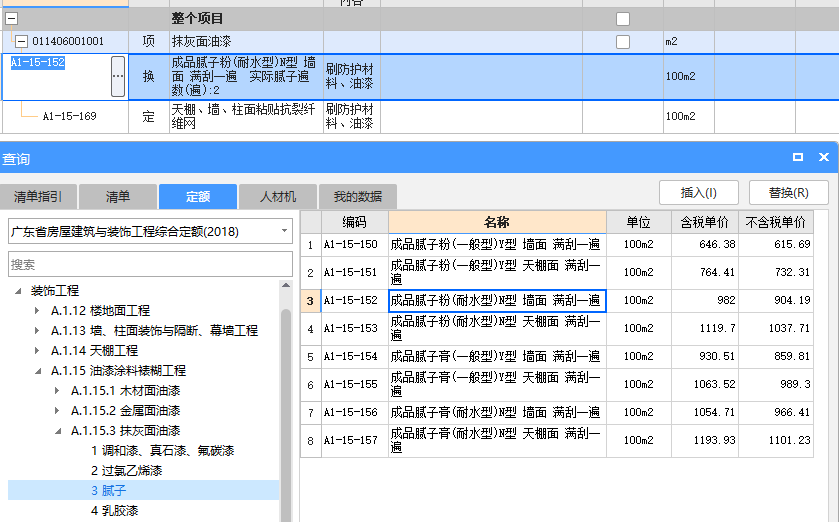Select quota row A1-15-157

557,441
